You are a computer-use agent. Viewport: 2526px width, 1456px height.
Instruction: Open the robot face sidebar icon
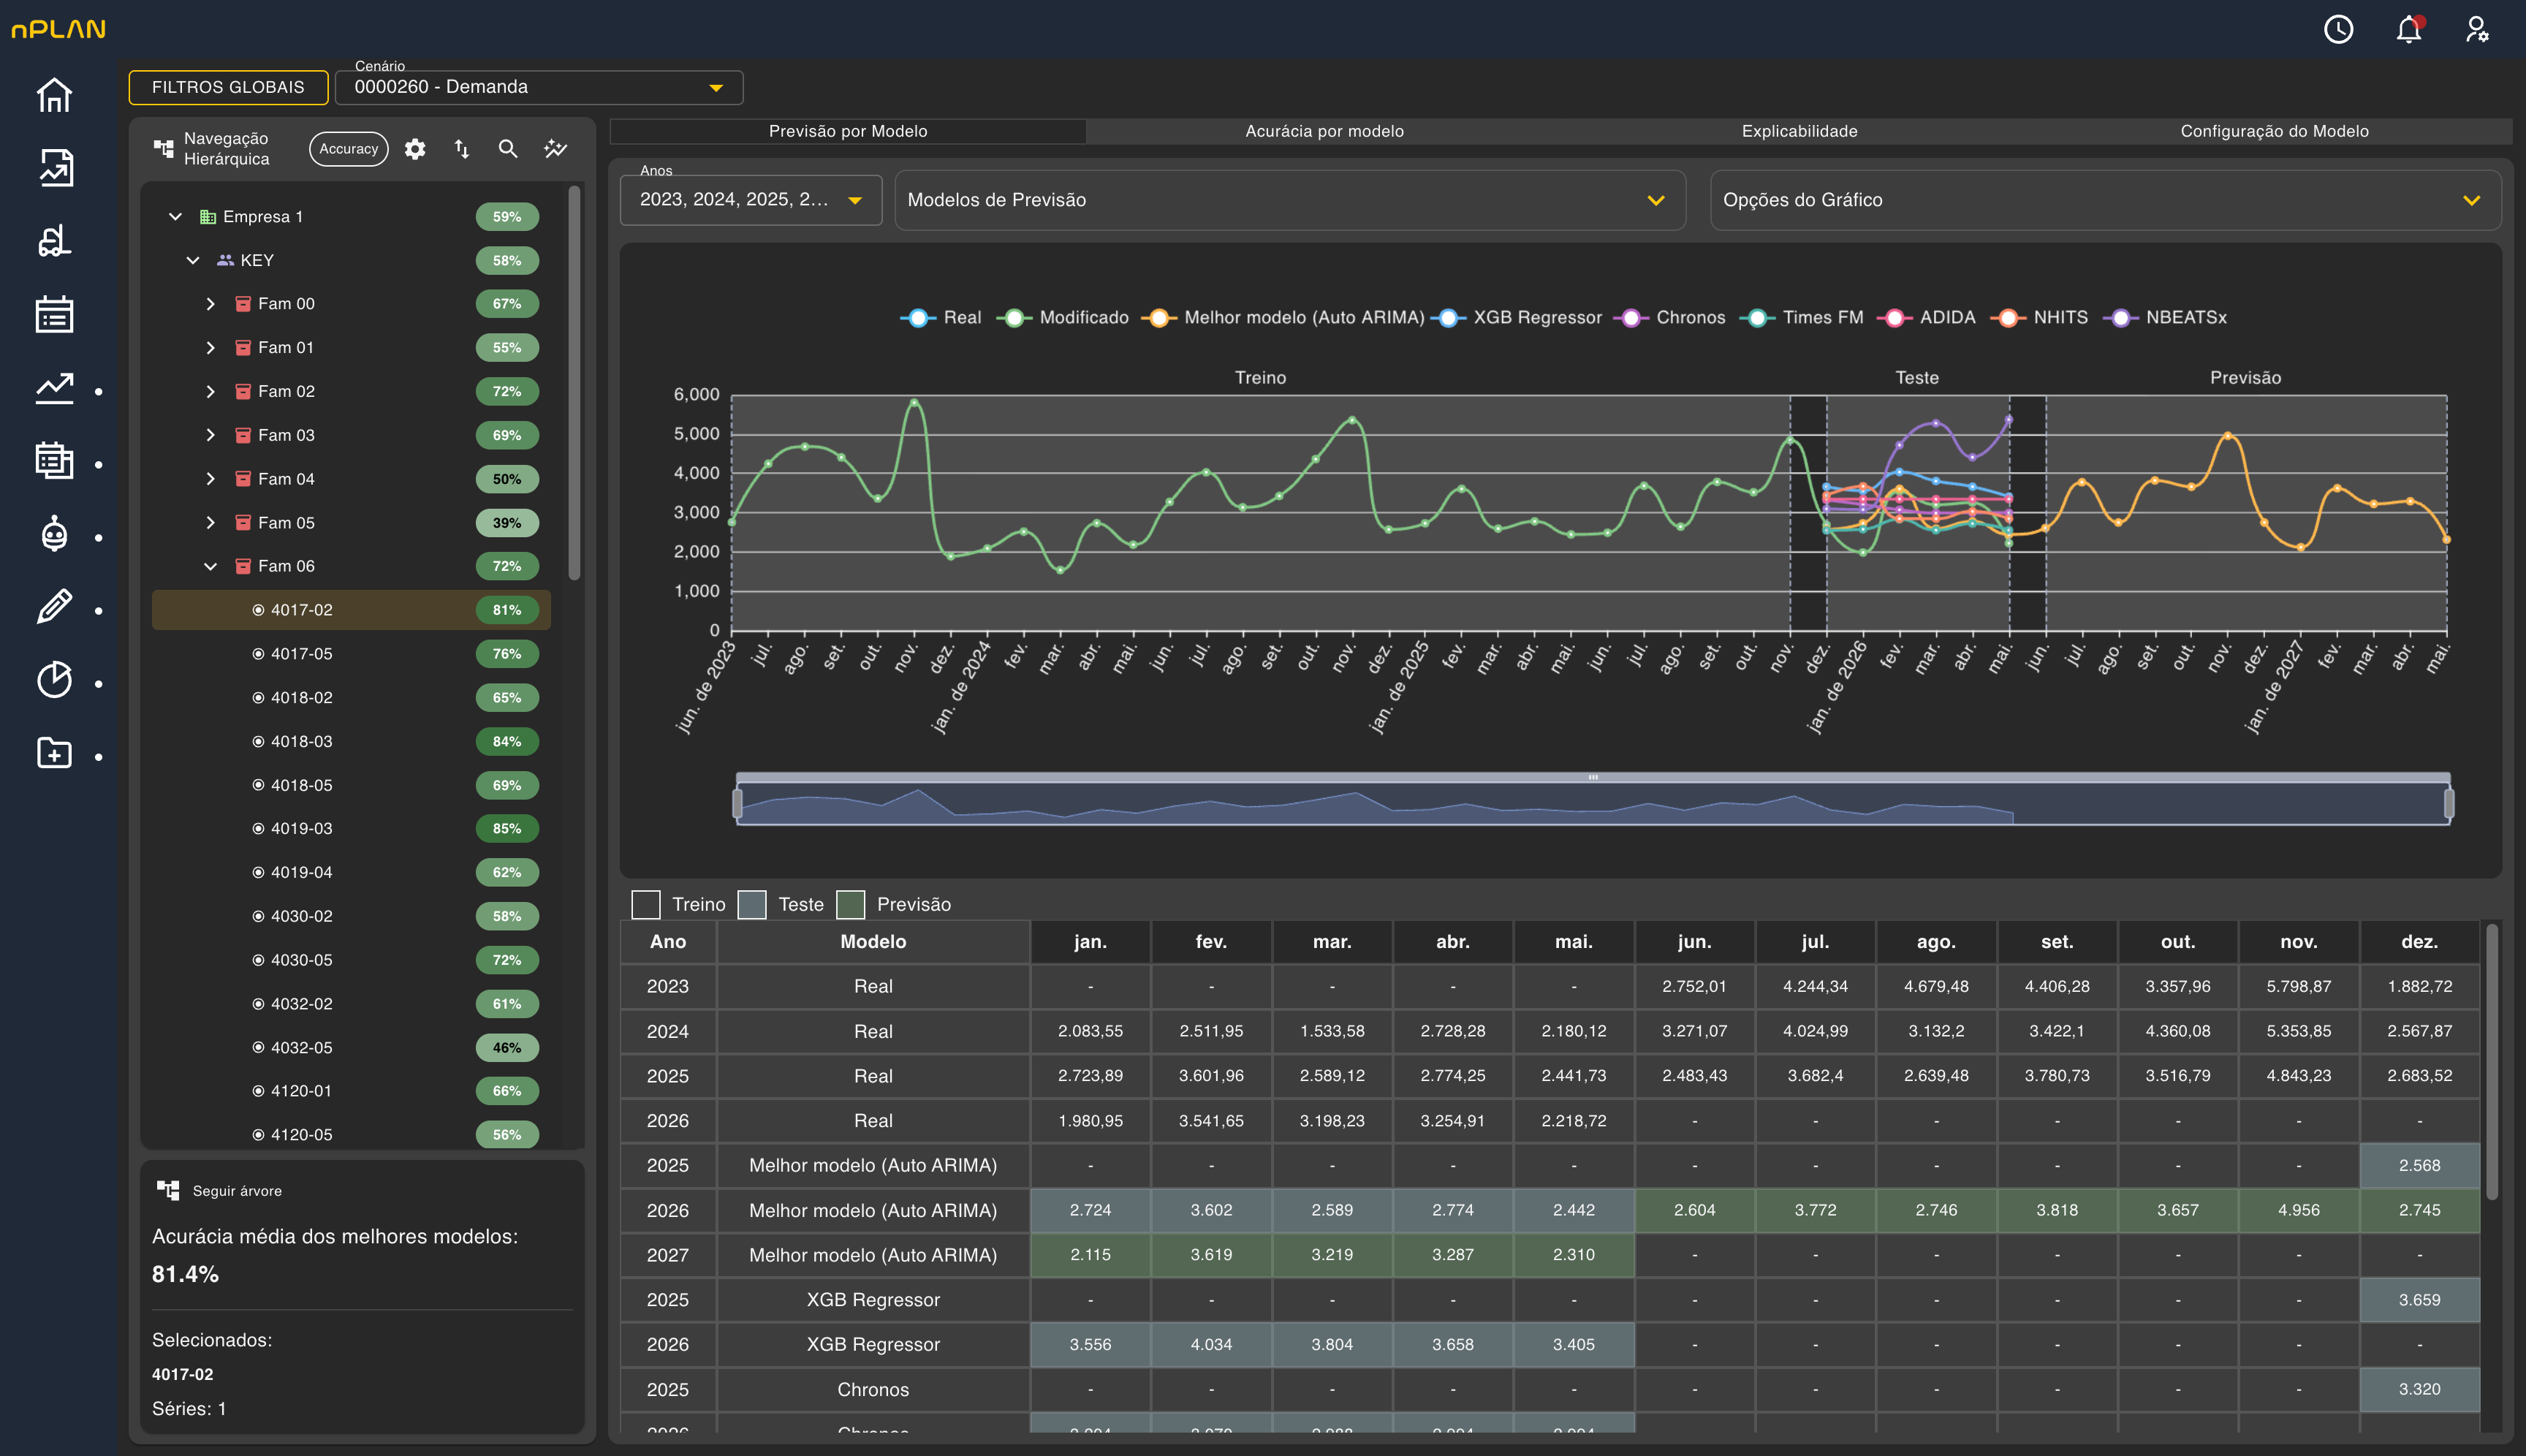point(54,534)
